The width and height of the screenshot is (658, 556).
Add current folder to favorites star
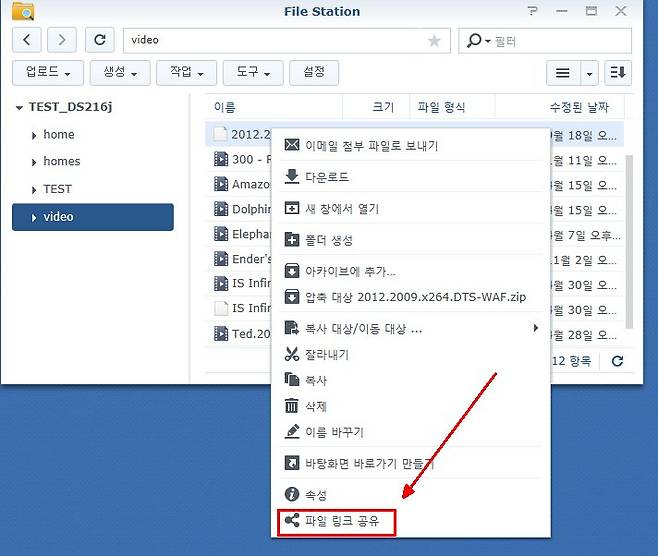tap(434, 41)
